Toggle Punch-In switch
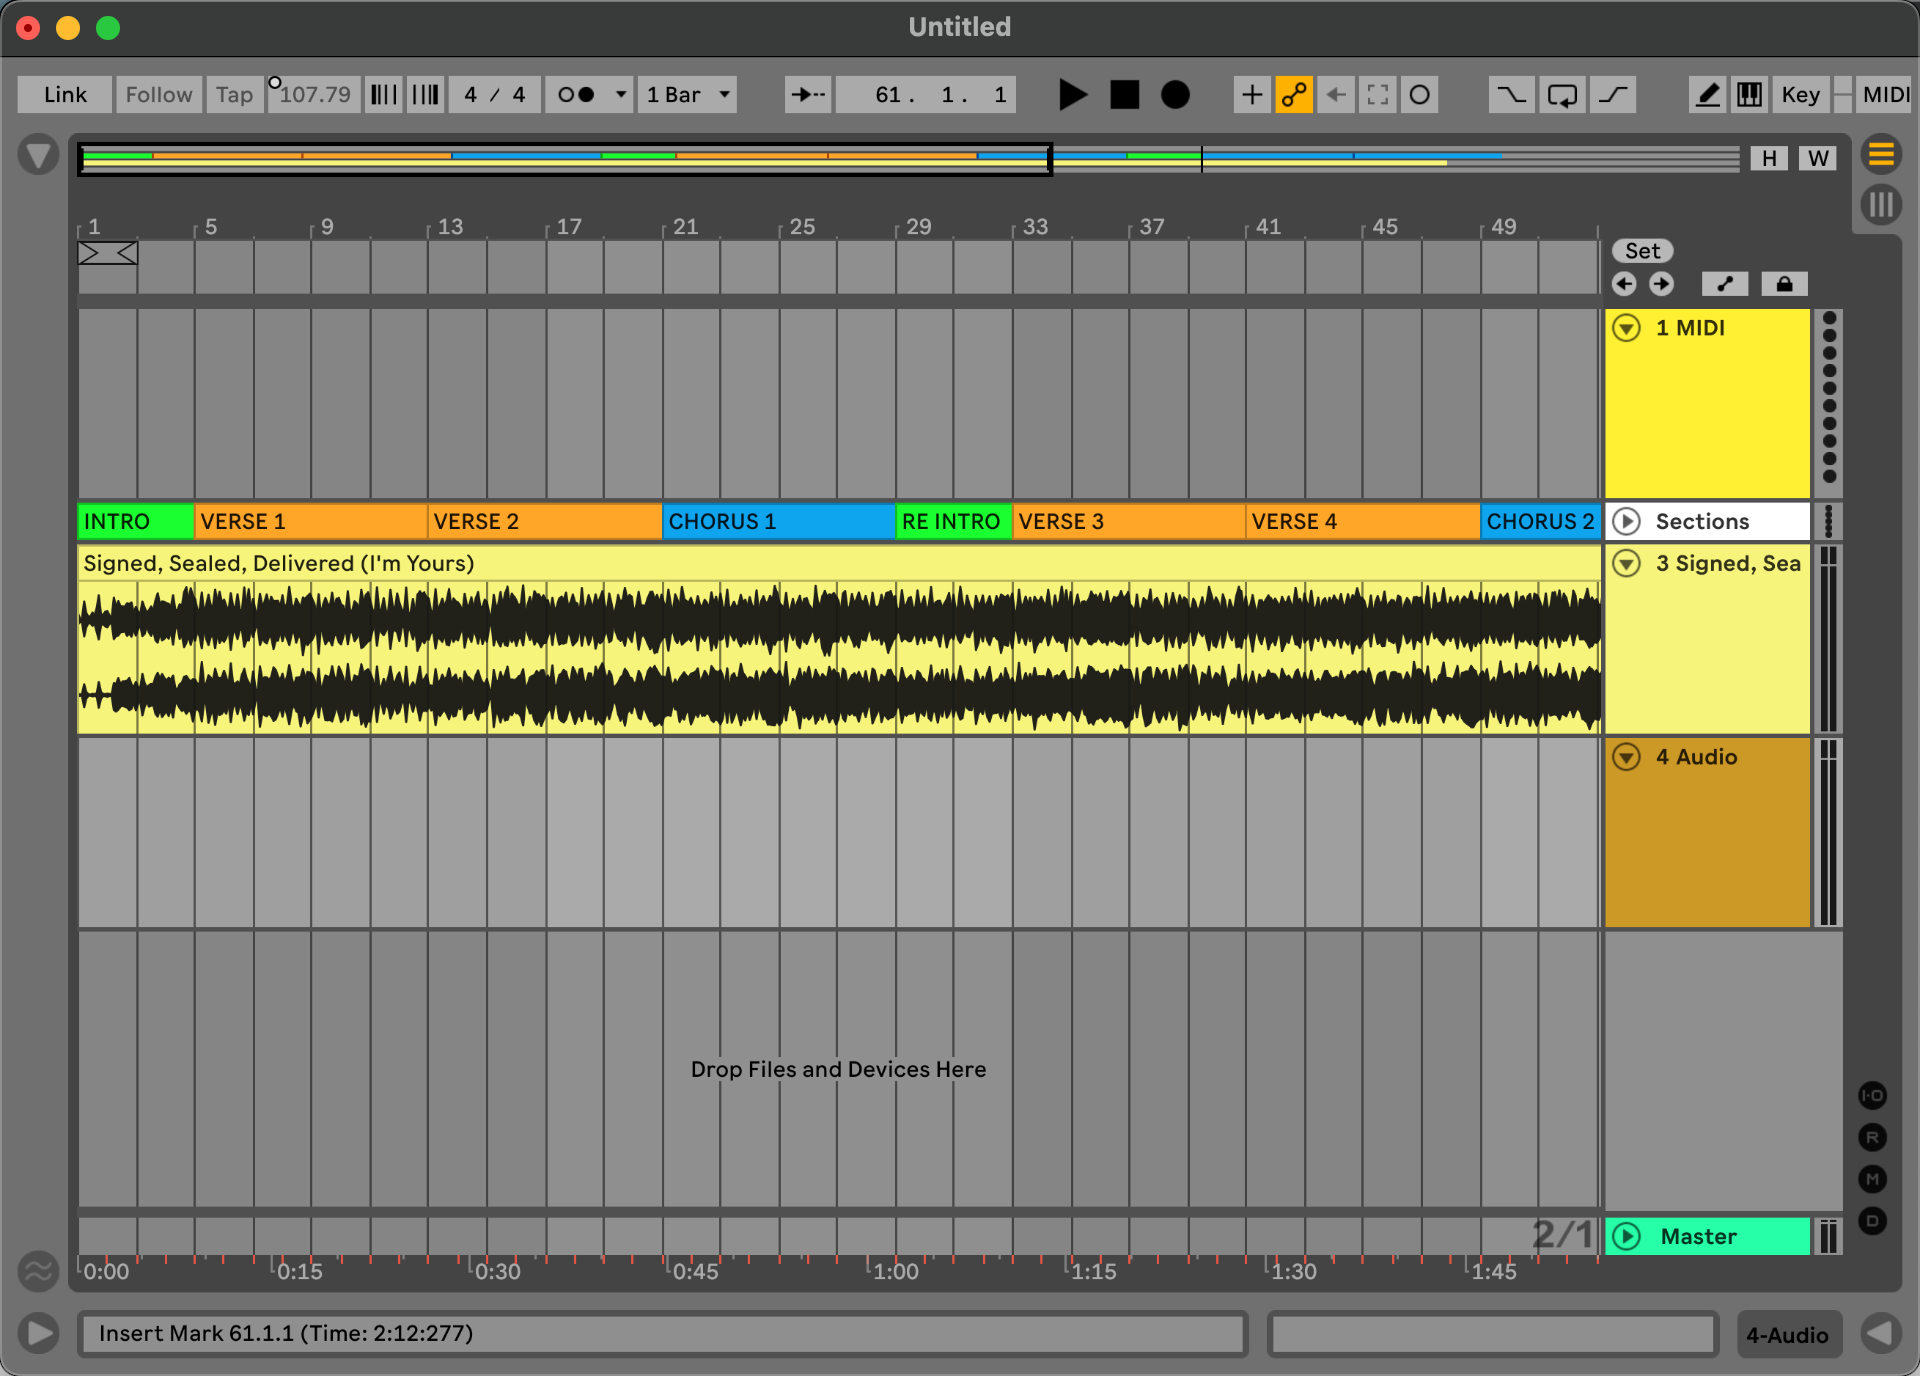Viewport: 1920px width, 1376px height. [x=1511, y=95]
